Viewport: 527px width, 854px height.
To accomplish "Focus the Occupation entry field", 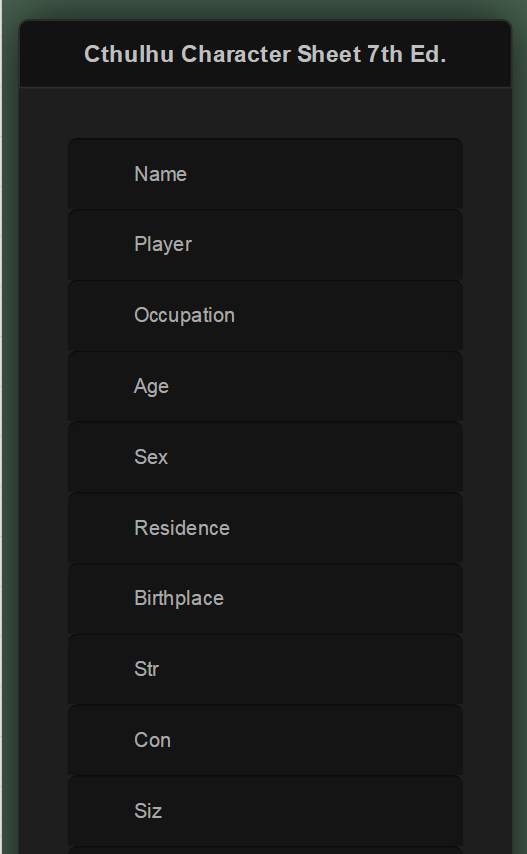I will 265,315.
